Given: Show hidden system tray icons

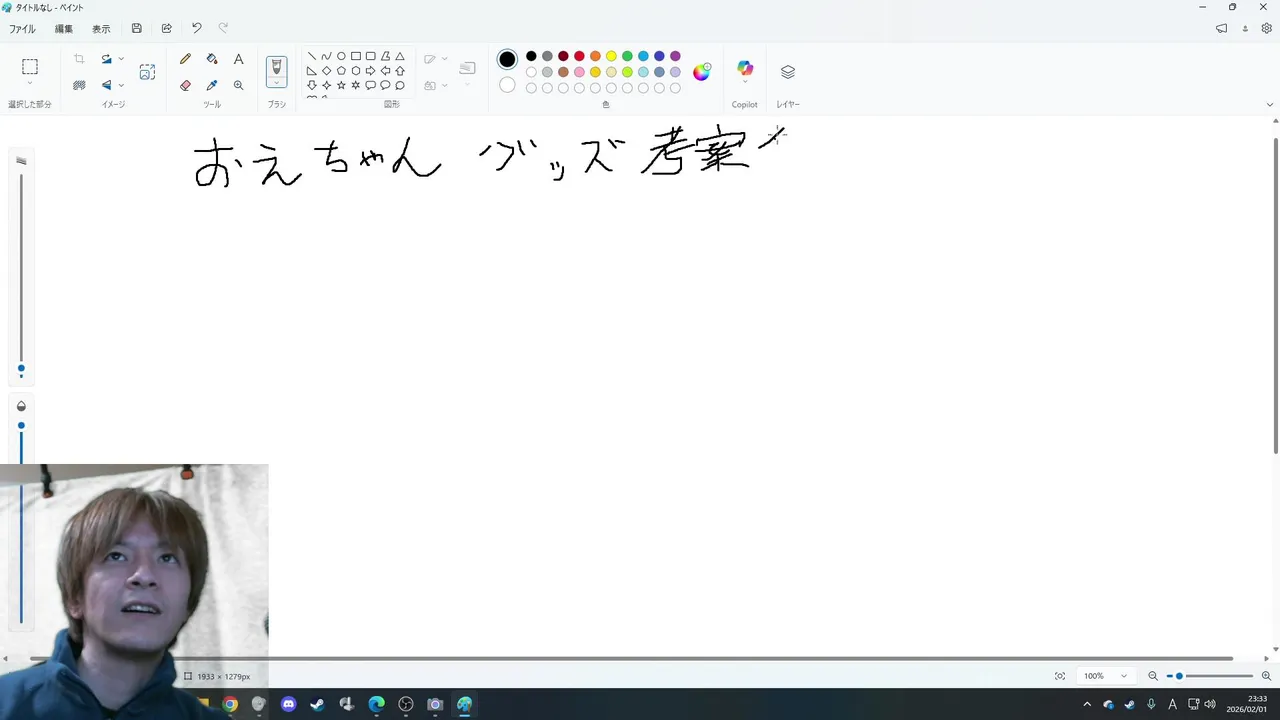Looking at the screenshot, I should (x=1087, y=704).
